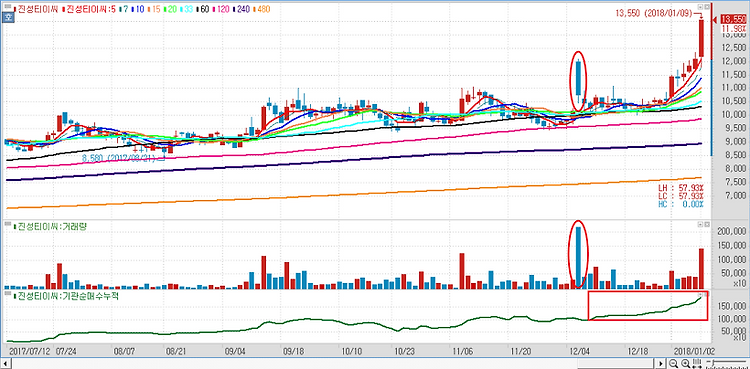The height and width of the screenshot is (369, 750).
Task: Click the 09/04 date axis label
Action: 235,351
